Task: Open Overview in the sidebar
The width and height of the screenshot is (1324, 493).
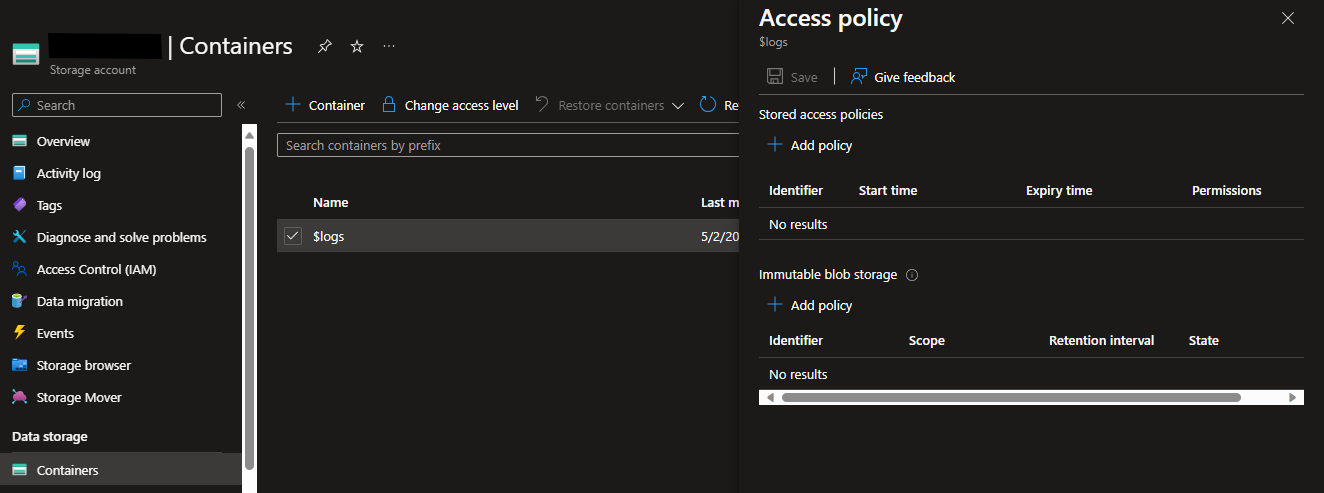Action: pos(63,141)
